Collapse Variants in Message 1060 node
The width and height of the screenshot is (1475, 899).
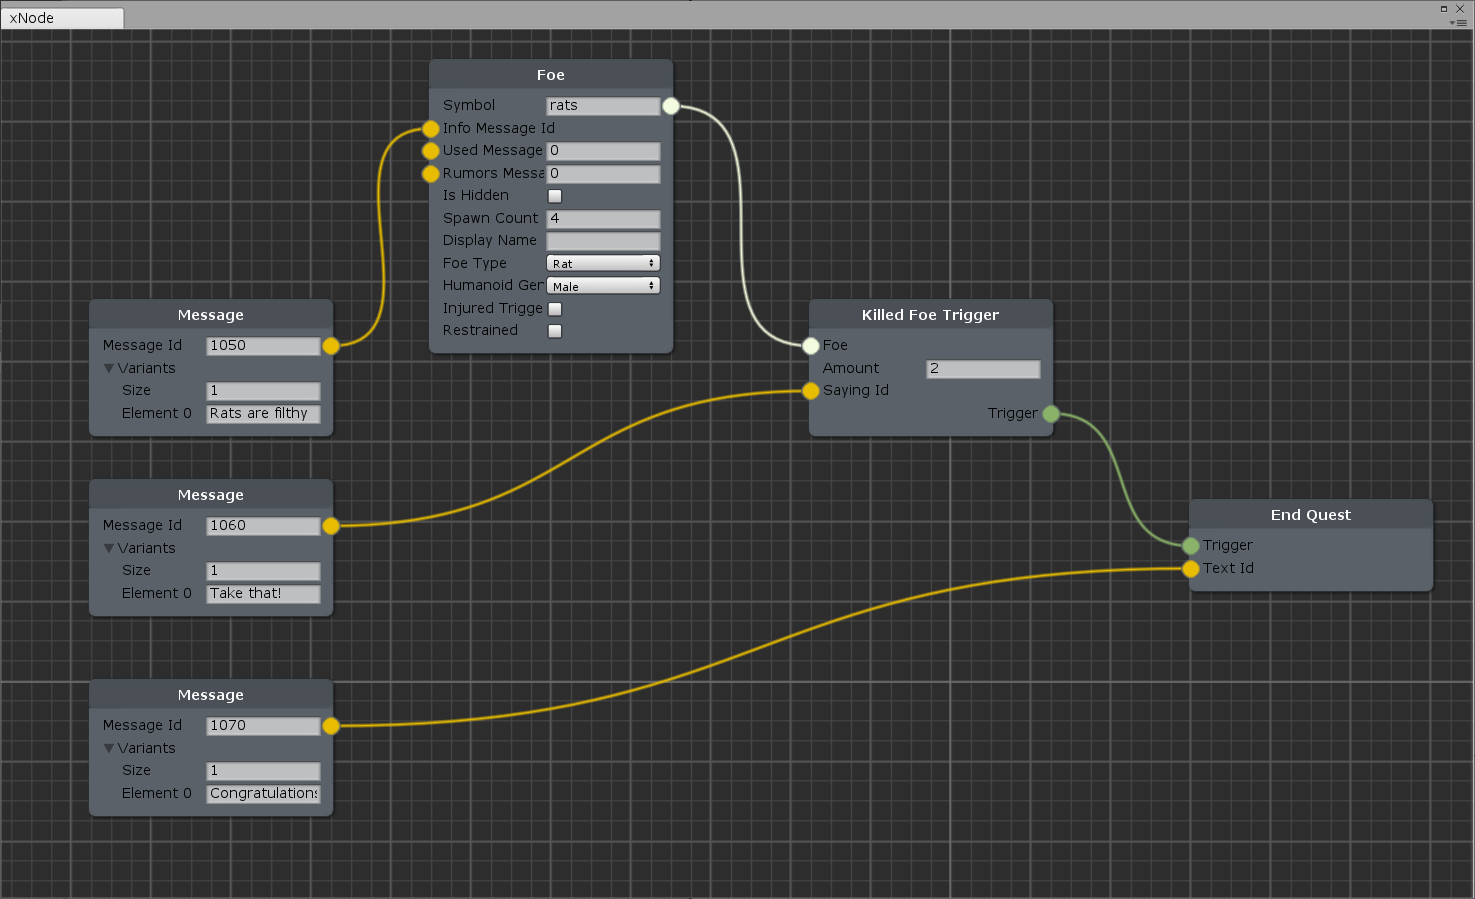pyautogui.click(x=109, y=548)
